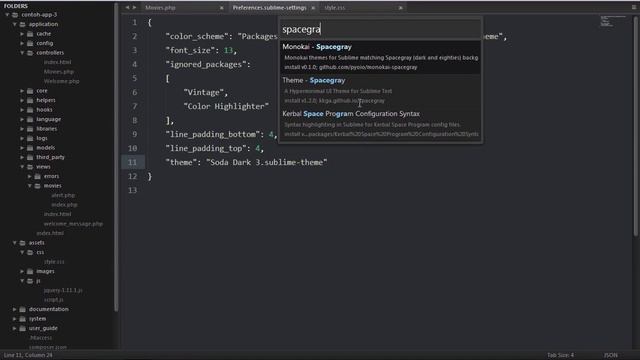Click the "font_size" key on line 3
Image resolution: width=640 pixels, height=360 pixels.
(x=190, y=50)
